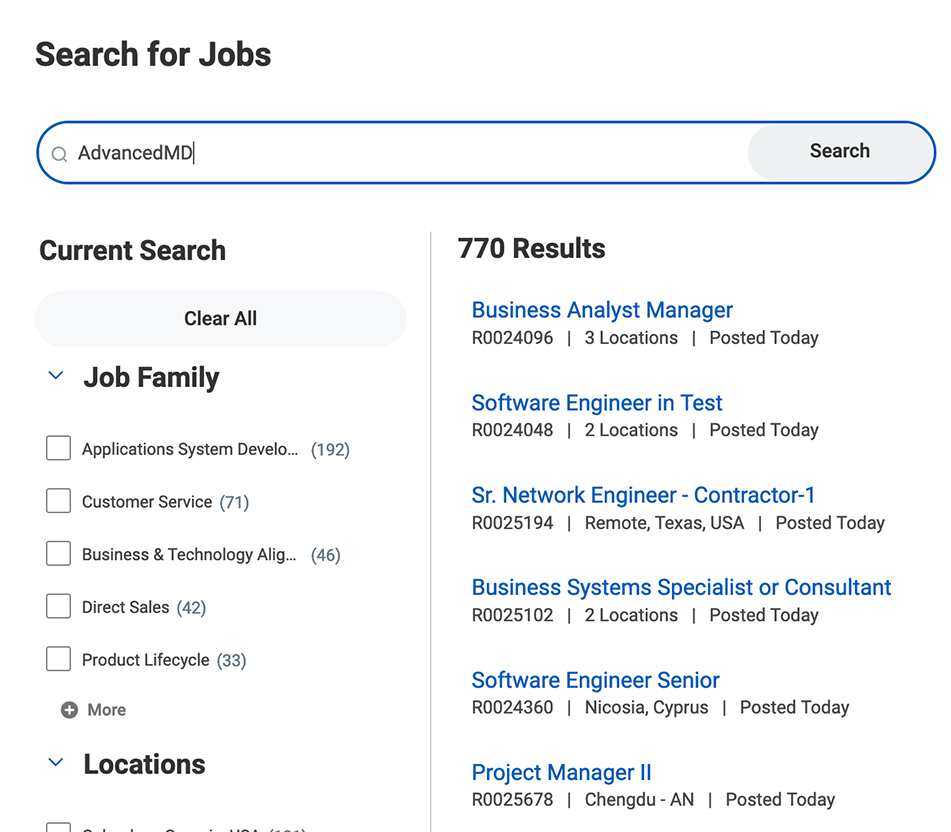Click the Search for Jobs title

tap(153, 55)
